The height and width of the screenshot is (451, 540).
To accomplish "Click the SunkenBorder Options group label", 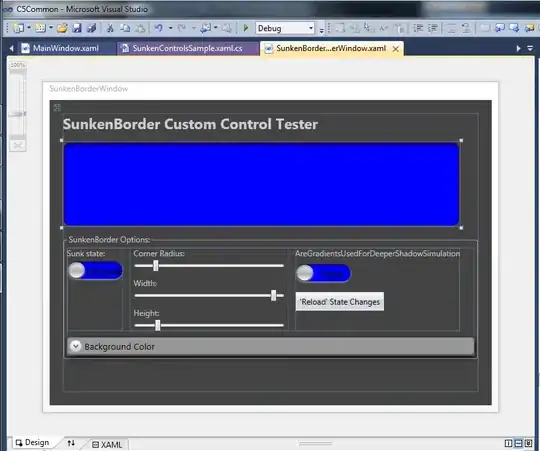I will 109,240.
